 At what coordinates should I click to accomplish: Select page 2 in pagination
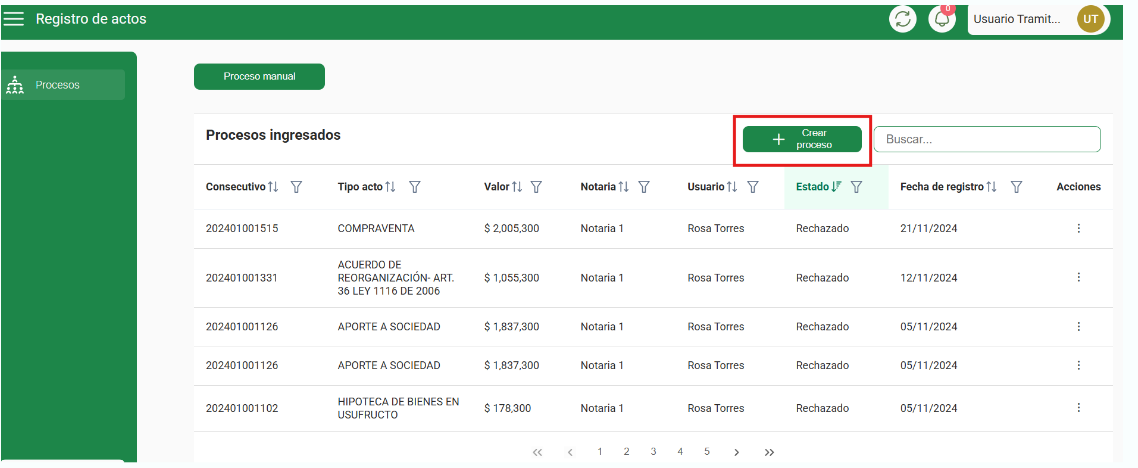coord(626,451)
